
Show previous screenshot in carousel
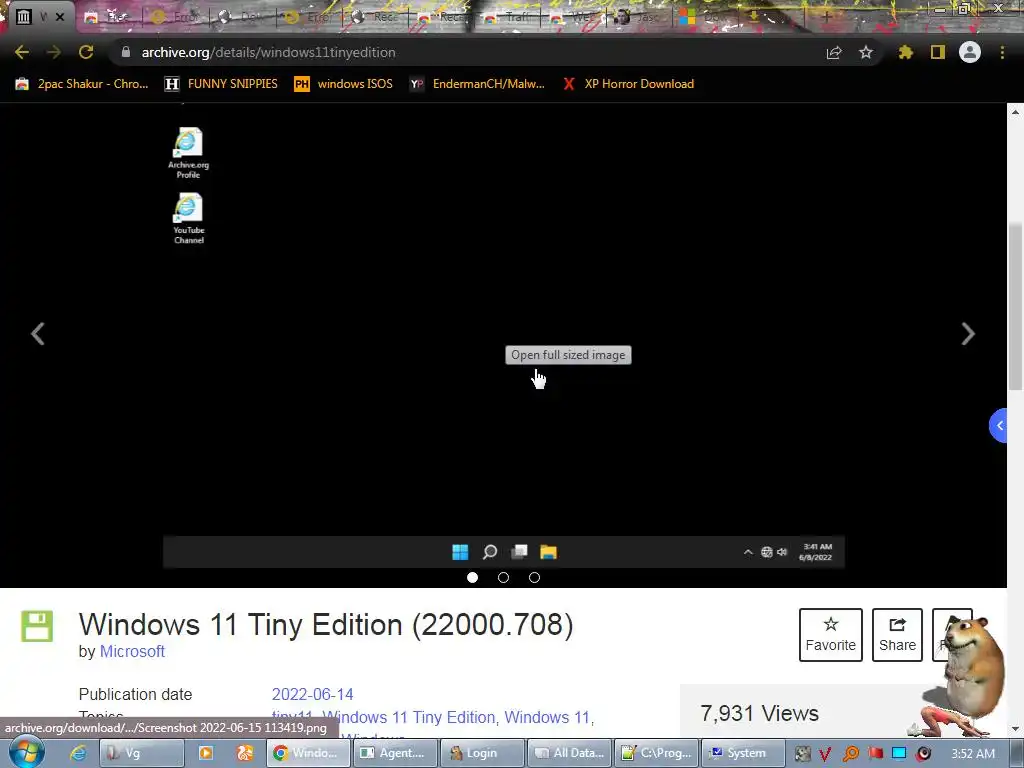pyautogui.click(x=38, y=334)
